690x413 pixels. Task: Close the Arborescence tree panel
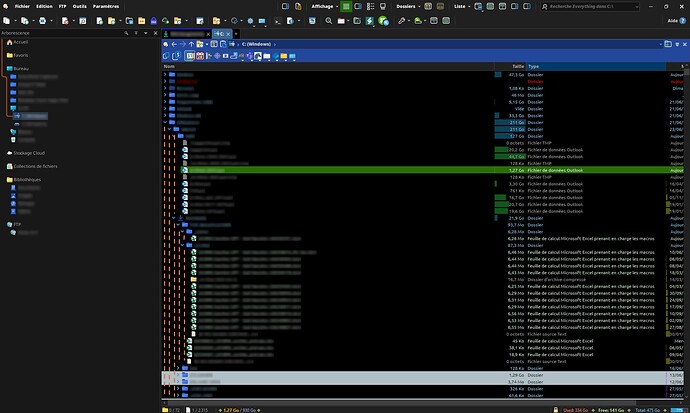tap(155, 33)
